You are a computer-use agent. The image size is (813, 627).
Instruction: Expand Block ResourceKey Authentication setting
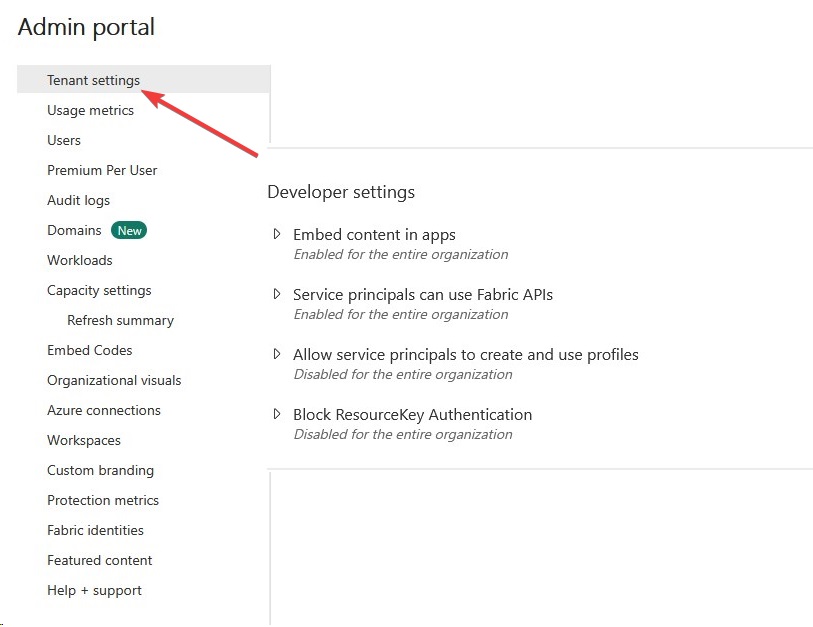coord(278,415)
